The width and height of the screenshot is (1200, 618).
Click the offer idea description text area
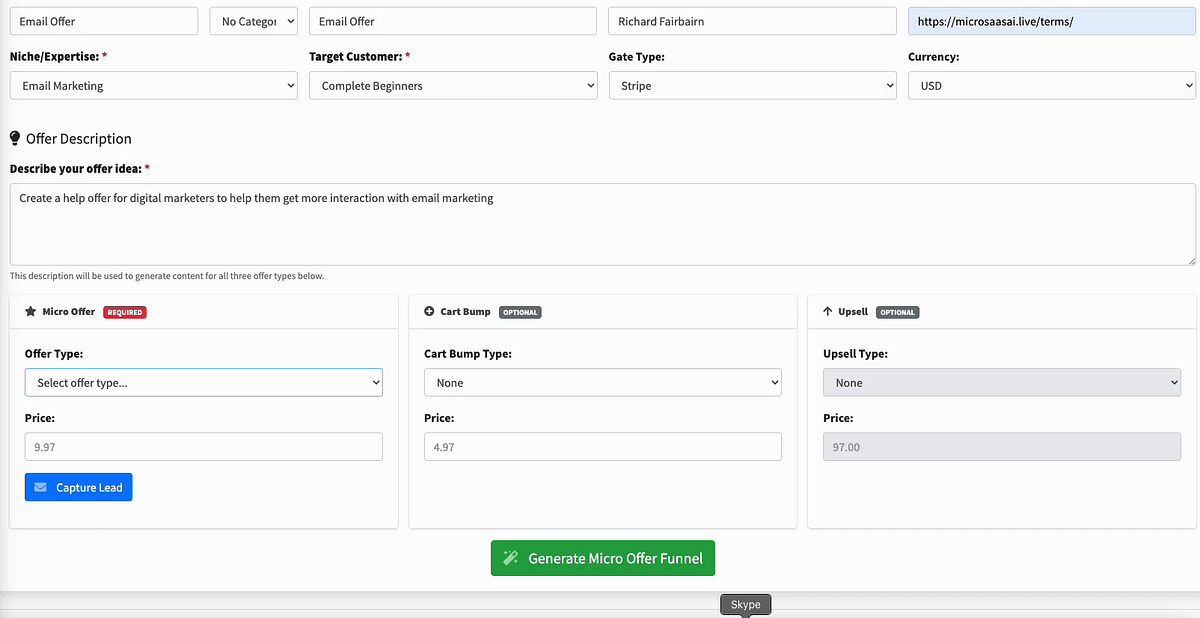[602, 224]
